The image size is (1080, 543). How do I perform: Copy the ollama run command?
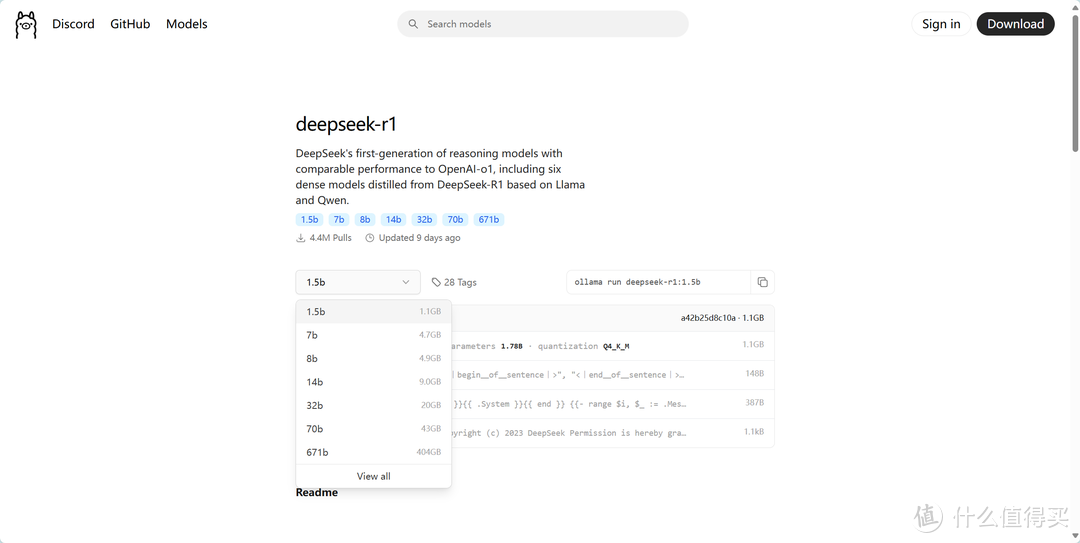coord(762,282)
